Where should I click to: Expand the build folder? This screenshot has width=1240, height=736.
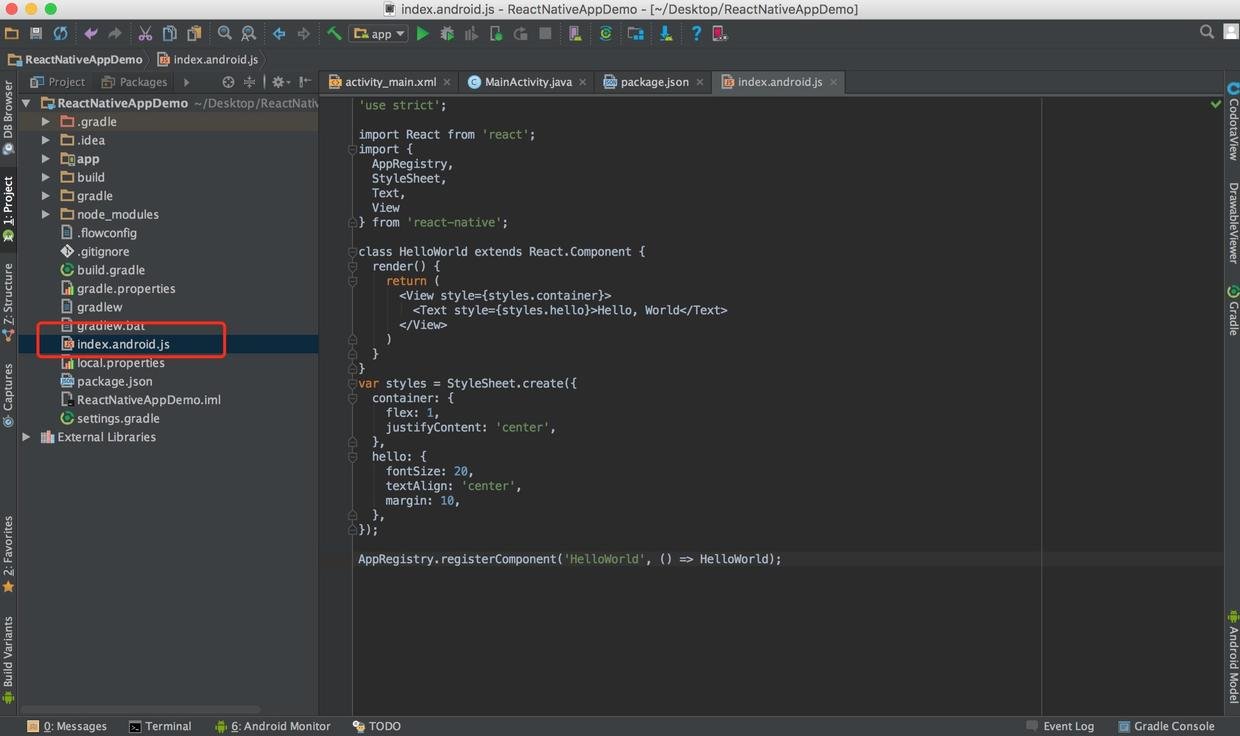point(46,177)
